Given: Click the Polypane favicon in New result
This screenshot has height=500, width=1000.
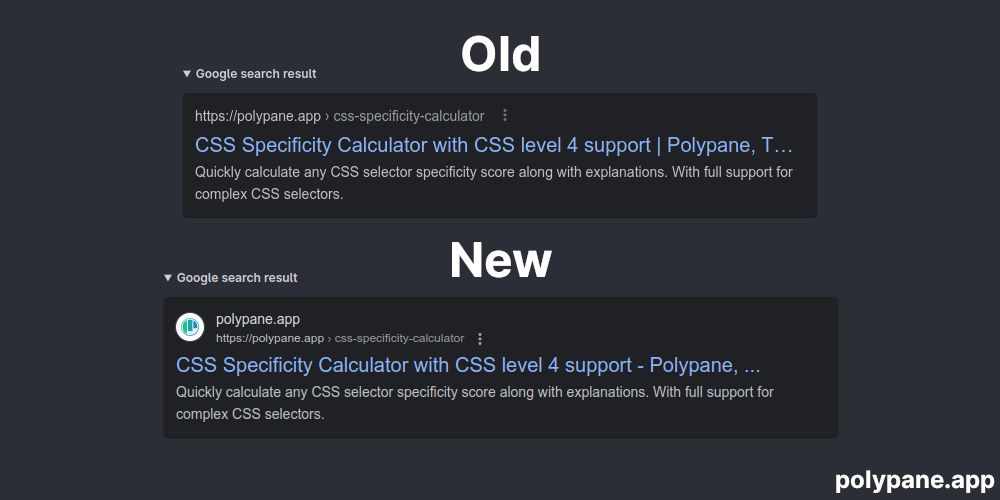Looking at the screenshot, I should (190, 327).
